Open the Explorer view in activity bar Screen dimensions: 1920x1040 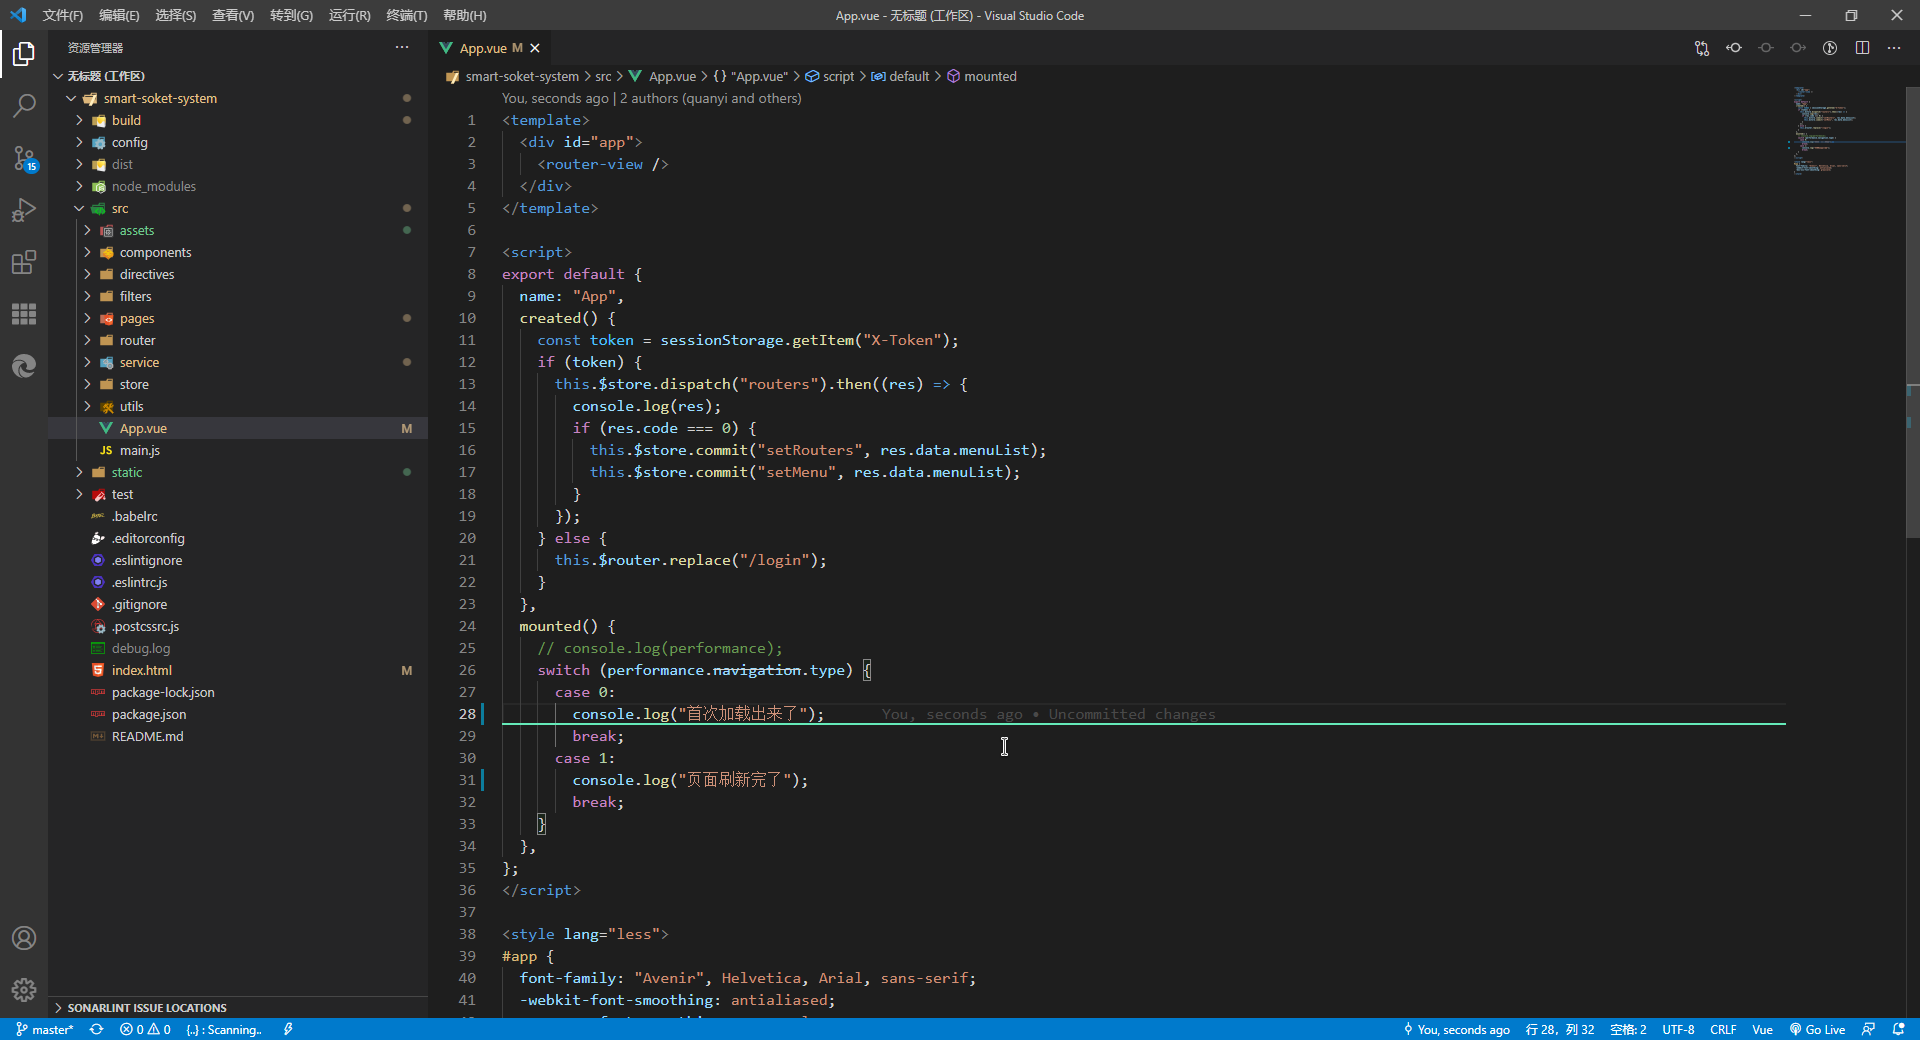click(24, 54)
